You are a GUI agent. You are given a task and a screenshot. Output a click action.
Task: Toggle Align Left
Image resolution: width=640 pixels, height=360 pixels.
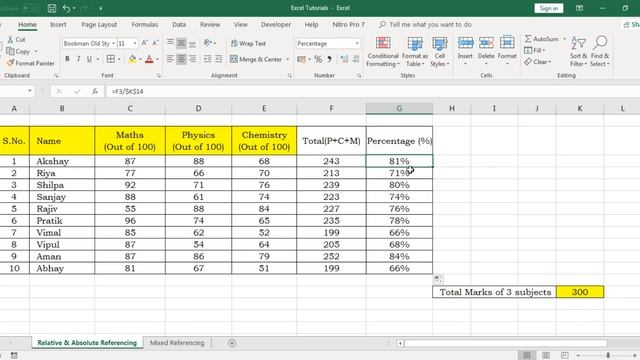(x=170, y=59)
